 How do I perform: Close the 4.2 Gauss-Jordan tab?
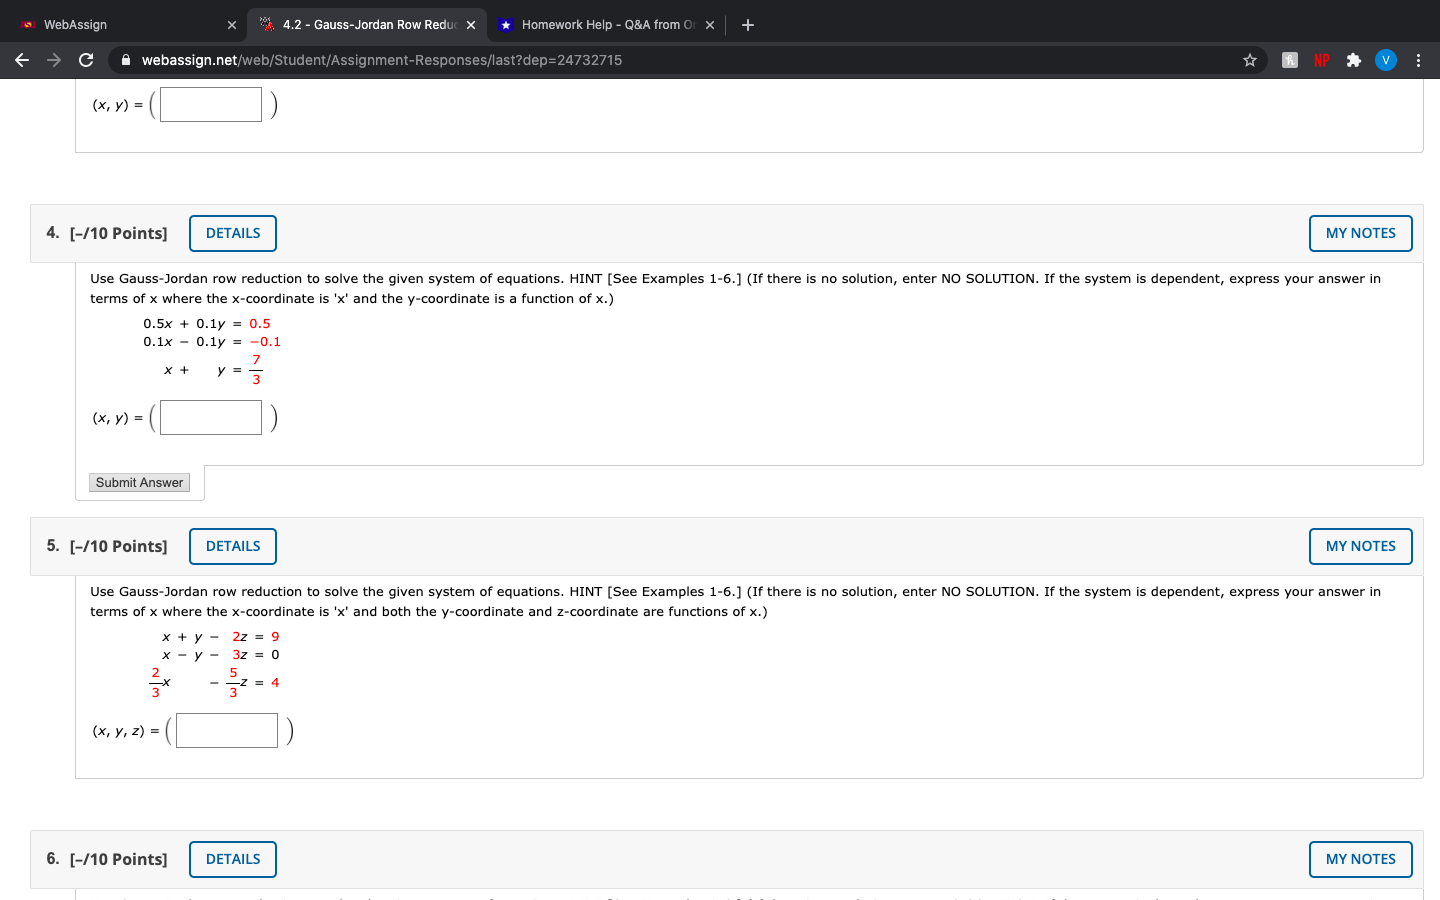point(471,25)
